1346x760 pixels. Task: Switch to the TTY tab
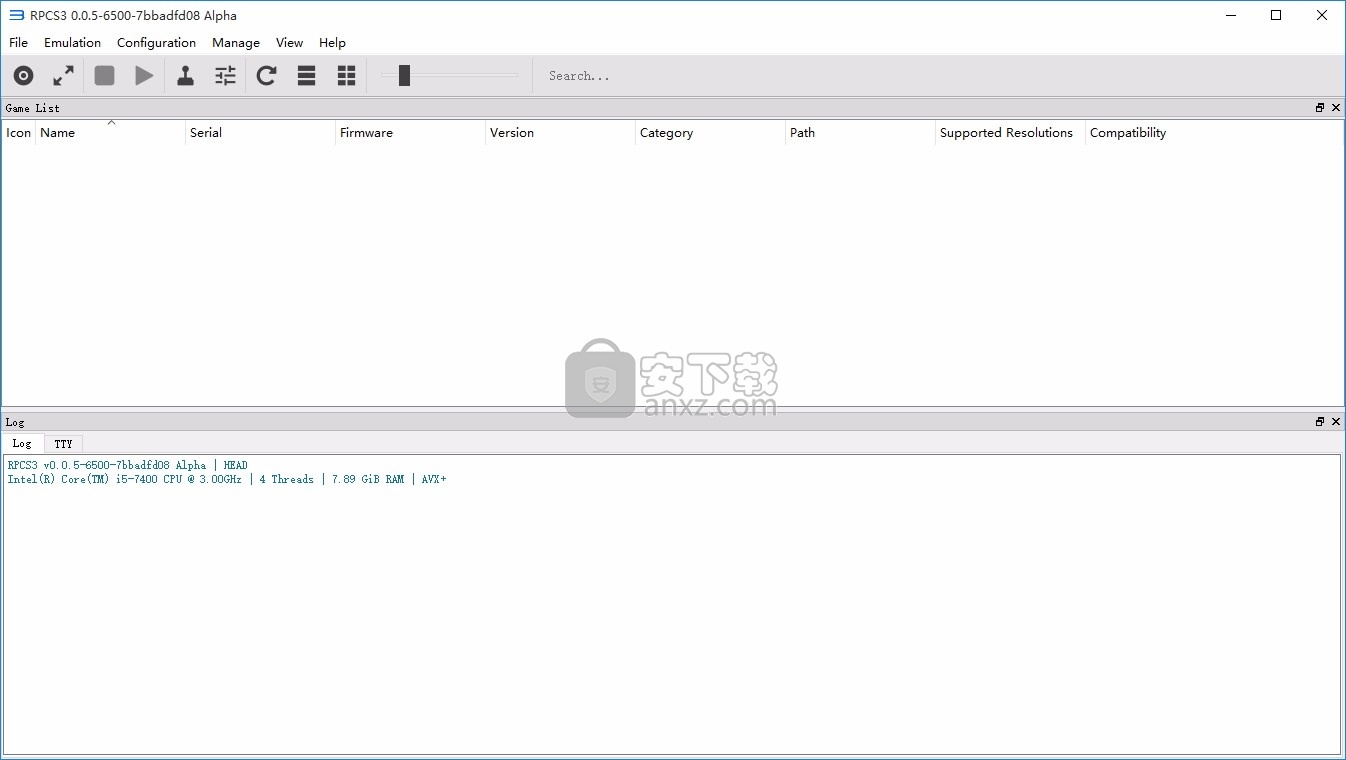63,443
